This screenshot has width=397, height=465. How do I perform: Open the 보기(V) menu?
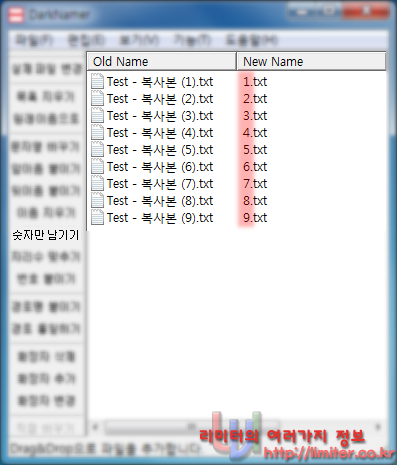coord(139,40)
